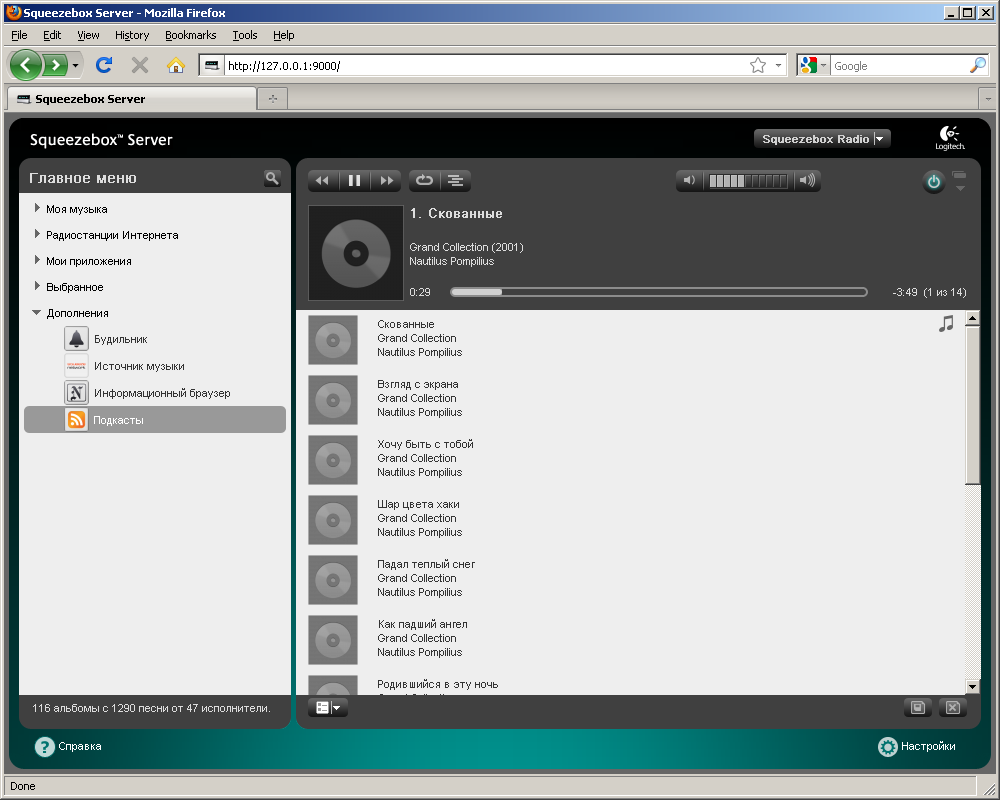The width and height of the screenshot is (1000, 800).
Task: Skip to previous track button
Action: click(323, 181)
